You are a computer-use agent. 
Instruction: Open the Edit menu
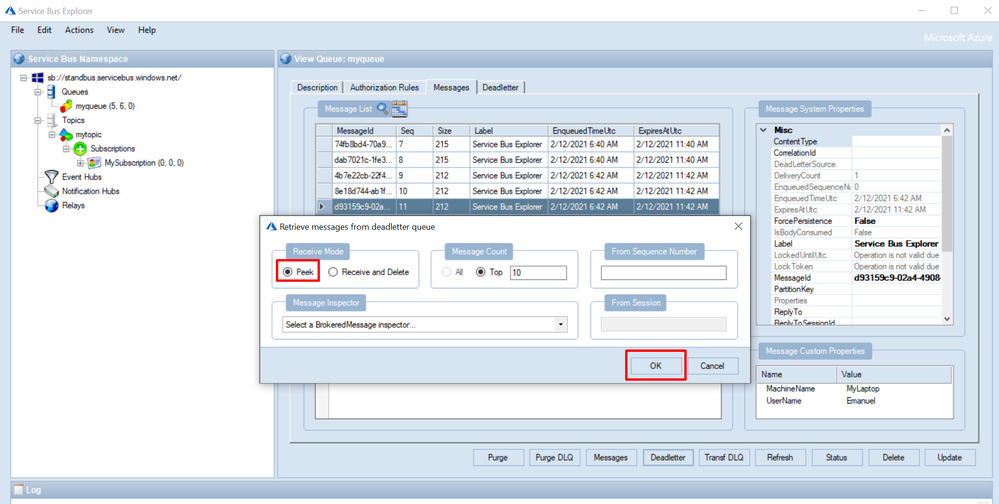(44, 30)
